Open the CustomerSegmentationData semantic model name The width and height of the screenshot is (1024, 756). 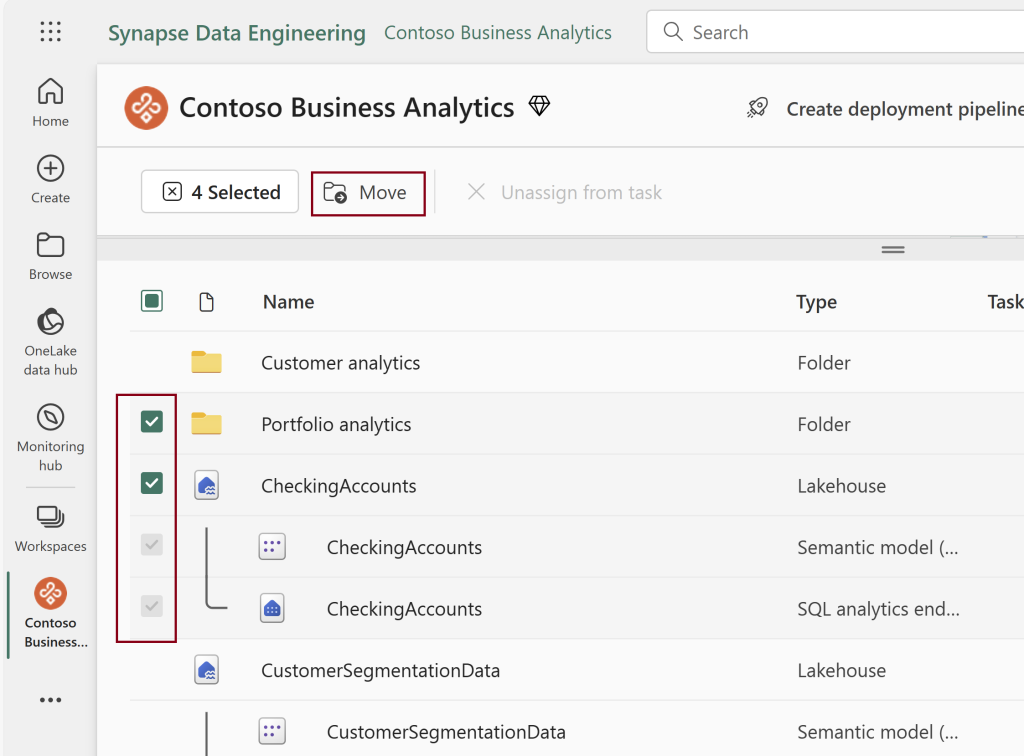[x=446, y=732]
